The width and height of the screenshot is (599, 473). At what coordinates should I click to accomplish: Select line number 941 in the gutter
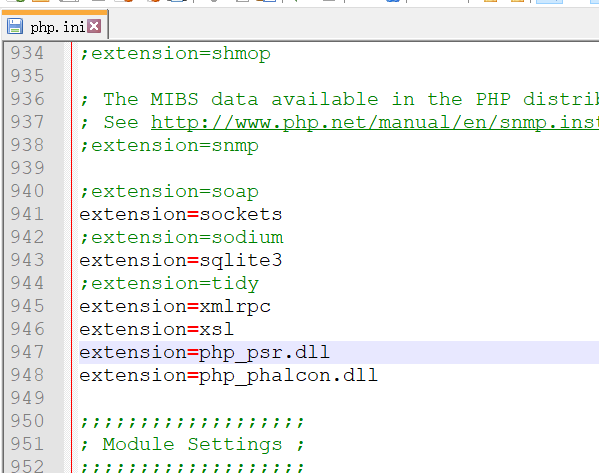click(x=27, y=214)
